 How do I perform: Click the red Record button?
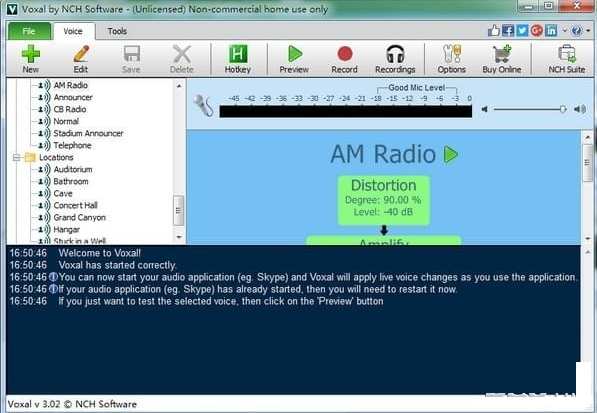(x=345, y=59)
